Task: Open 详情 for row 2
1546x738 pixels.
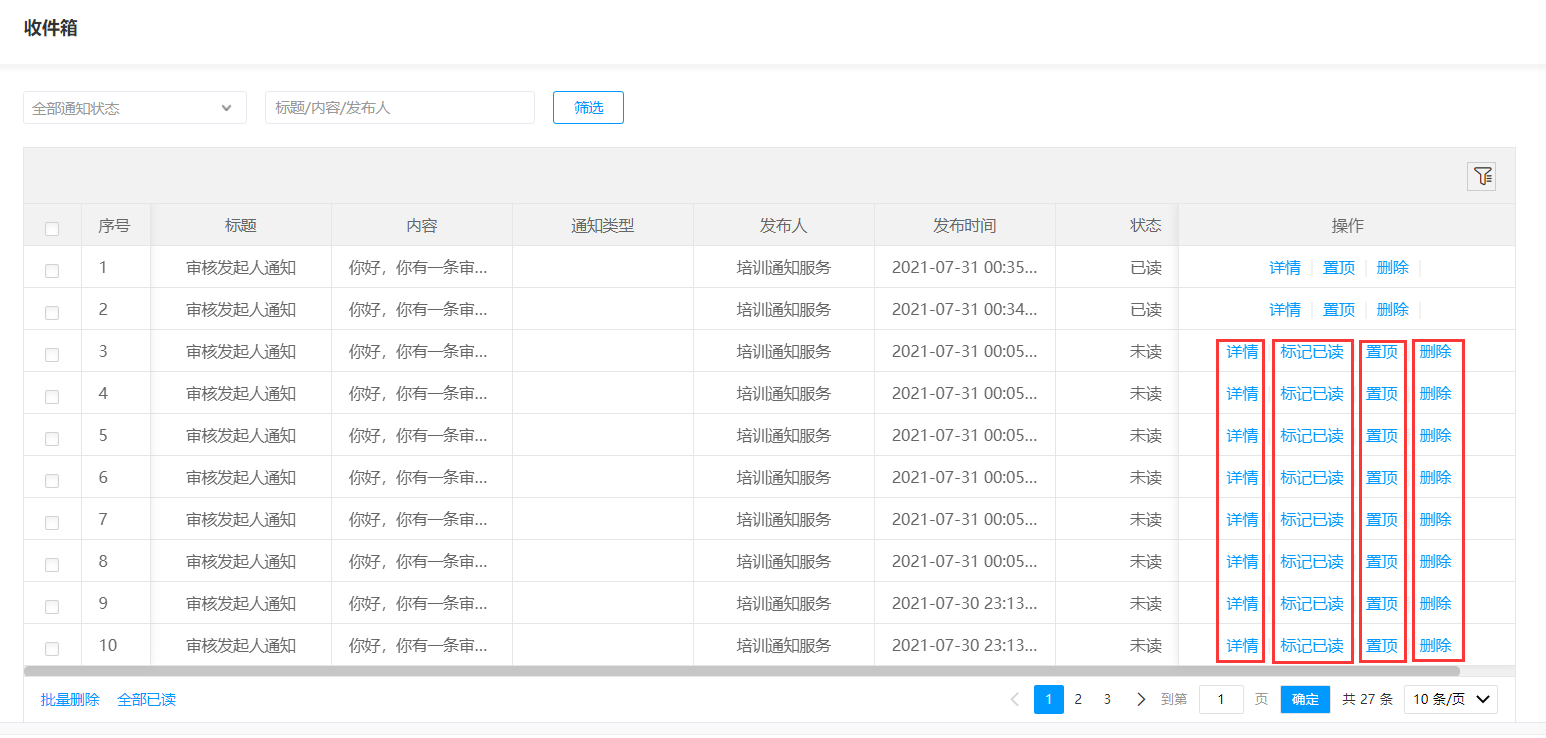Action: (x=1285, y=309)
